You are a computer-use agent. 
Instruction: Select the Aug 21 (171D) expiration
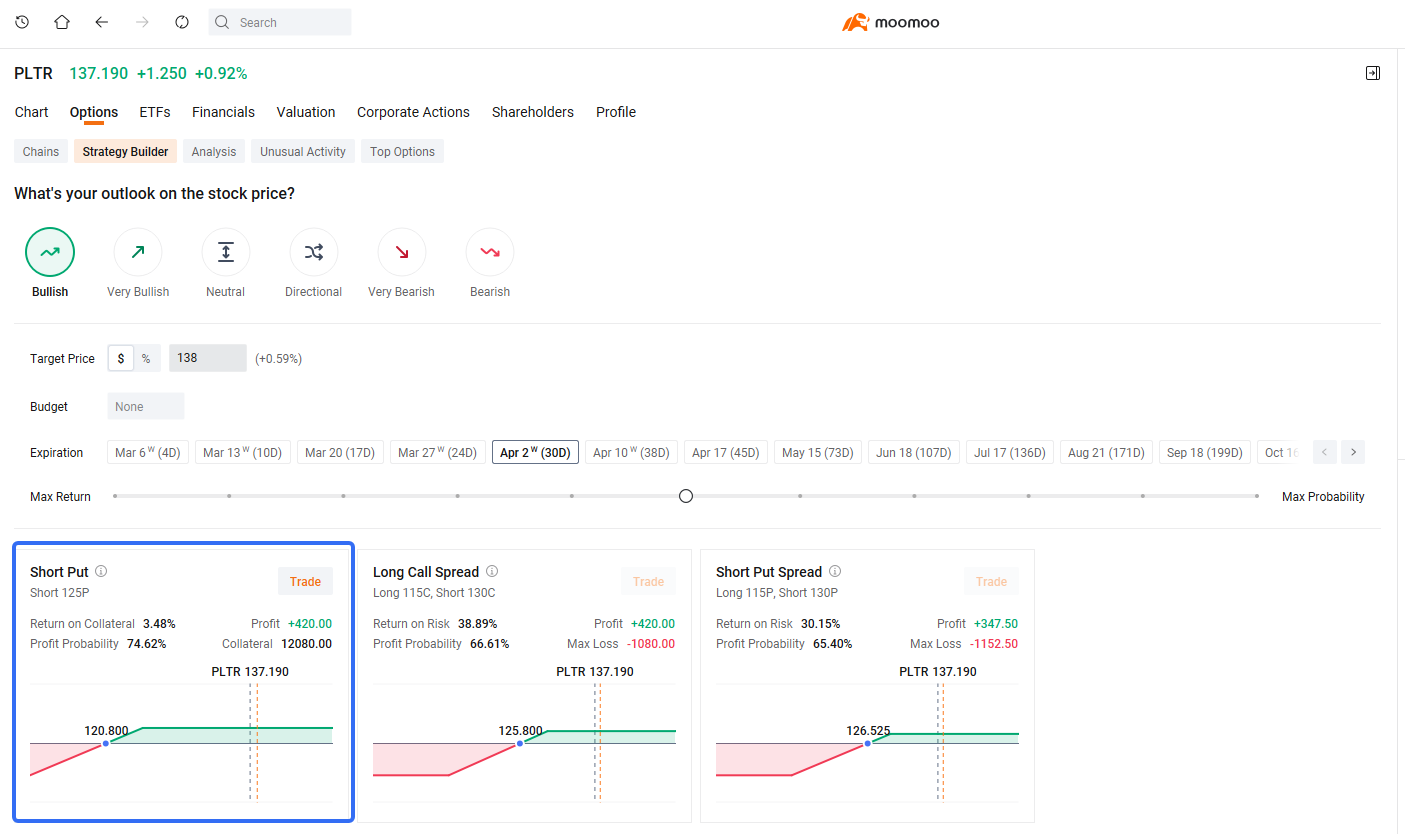[x=1106, y=452]
